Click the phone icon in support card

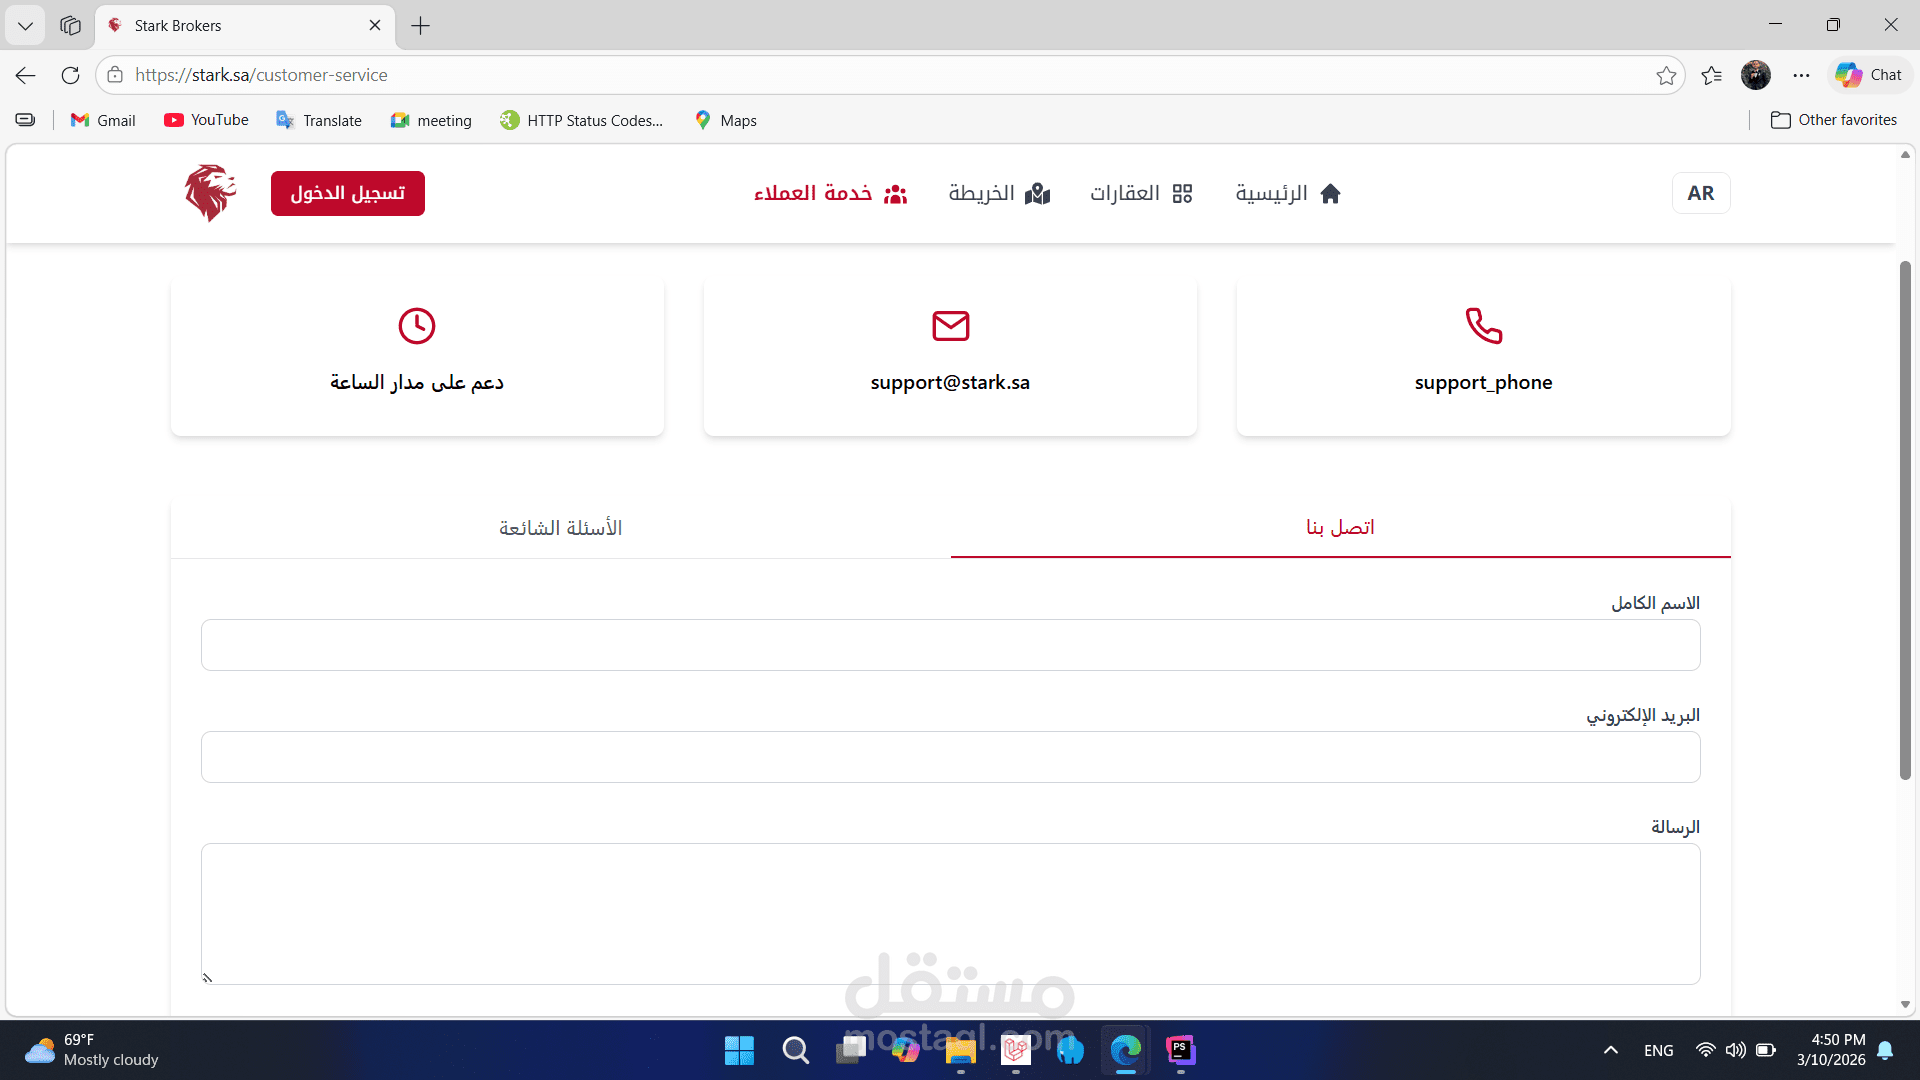coord(1483,325)
